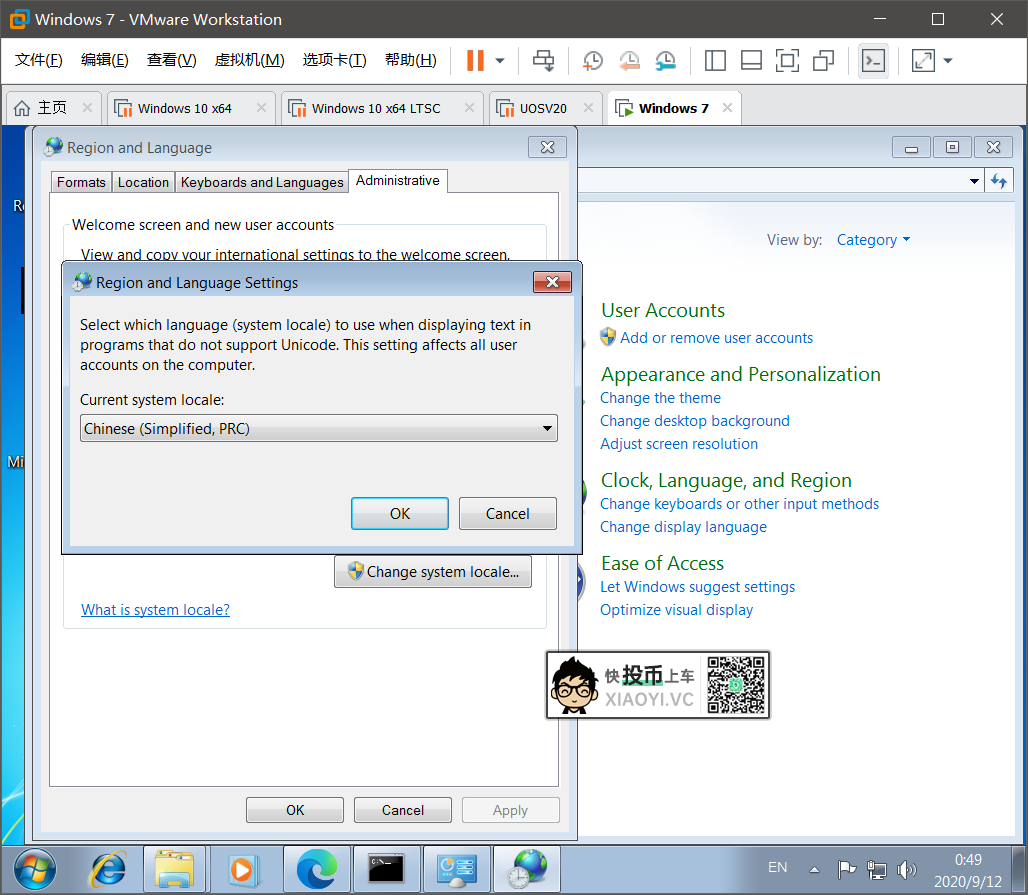Click the take snapshot clock icon
Viewport: 1028px width, 895px height.
point(593,61)
